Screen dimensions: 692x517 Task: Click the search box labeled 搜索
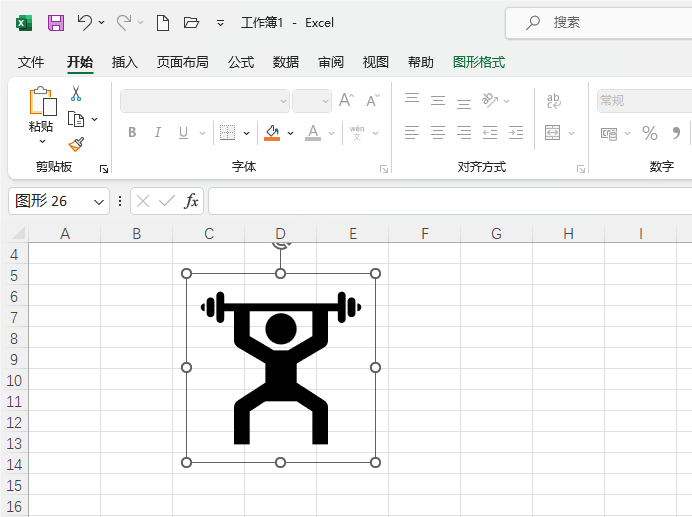click(x=598, y=23)
